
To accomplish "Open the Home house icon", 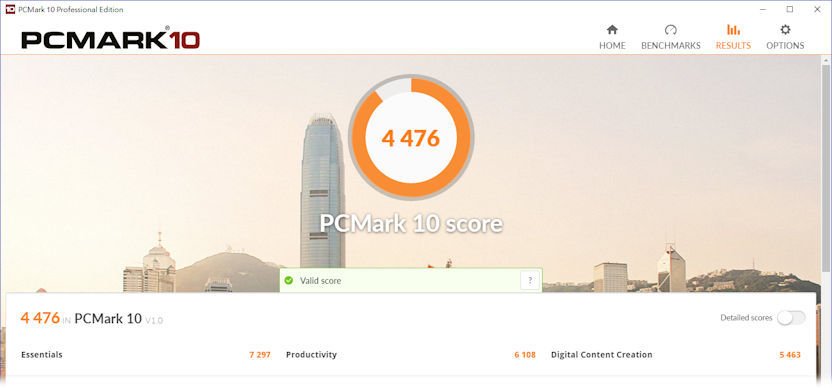I will click(x=612, y=30).
